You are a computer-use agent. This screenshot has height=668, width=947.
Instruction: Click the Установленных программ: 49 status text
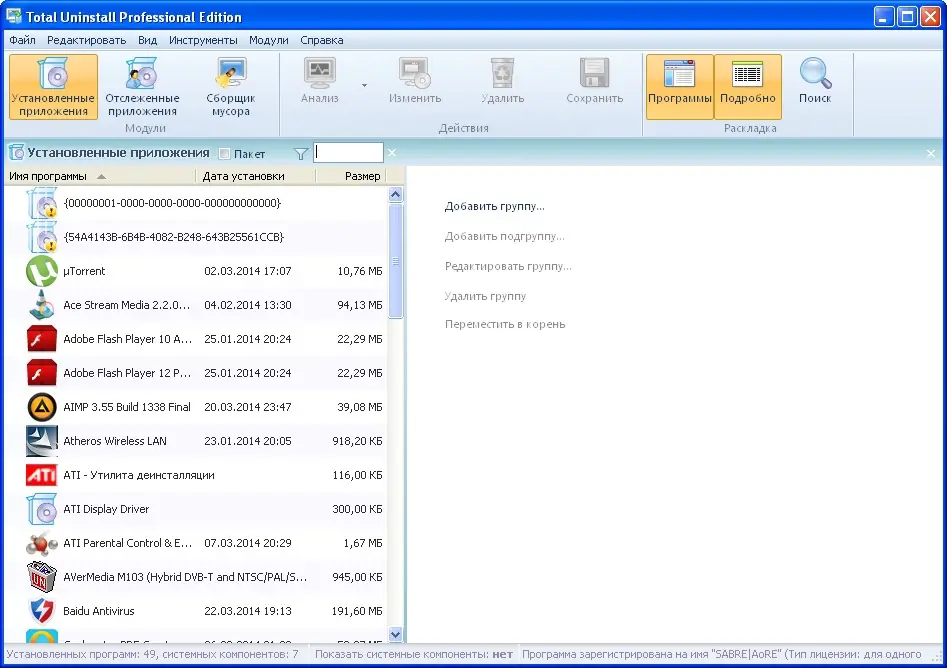point(152,655)
